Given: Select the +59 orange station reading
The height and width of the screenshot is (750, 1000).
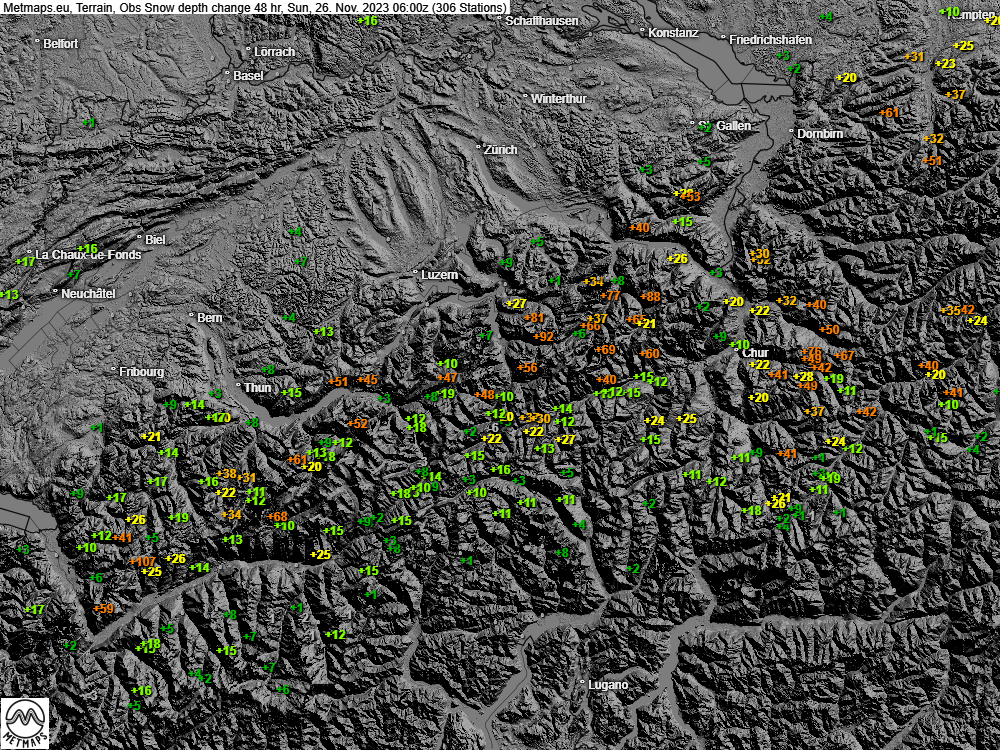Looking at the screenshot, I should (x=104, y=608).
